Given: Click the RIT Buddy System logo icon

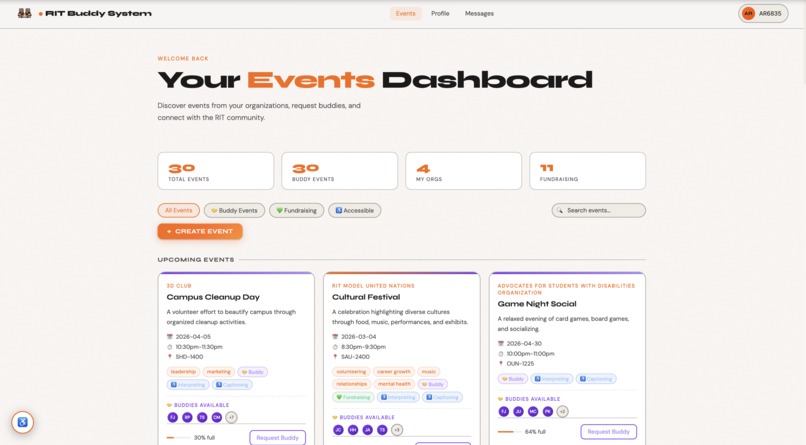Looking at the screenshot, I should click(24, 13).
